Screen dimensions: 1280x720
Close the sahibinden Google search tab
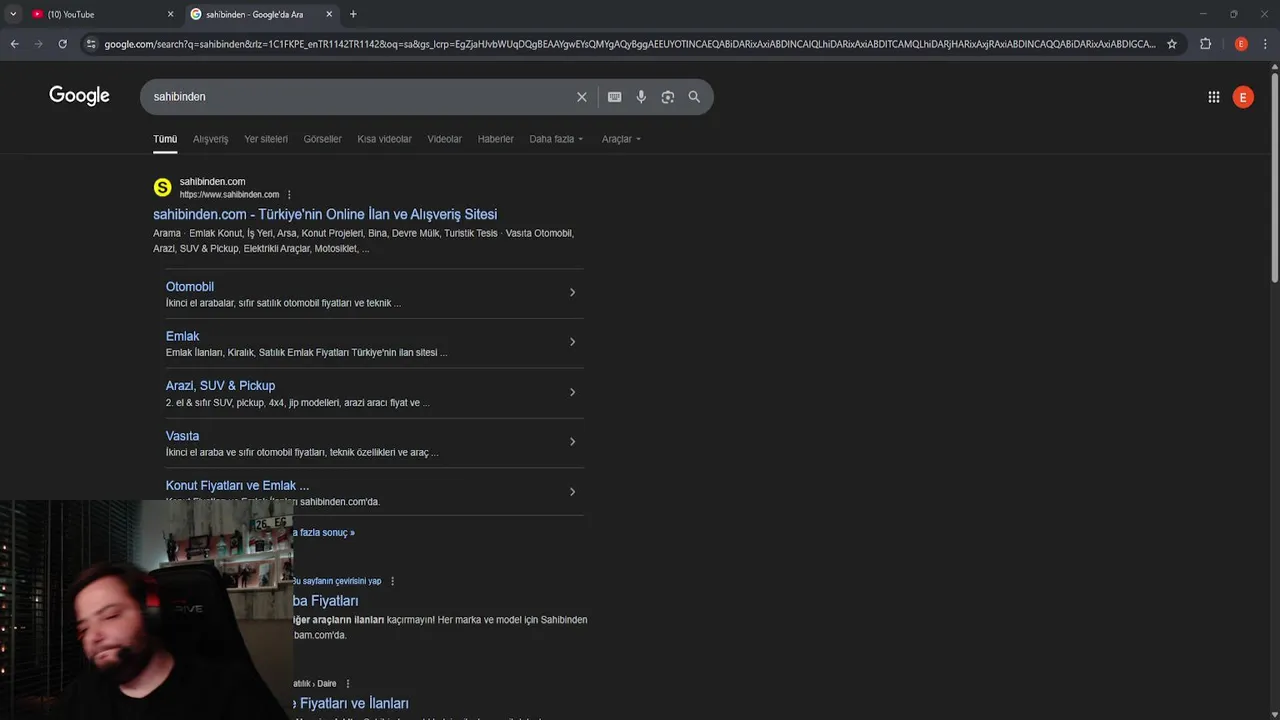329,14
